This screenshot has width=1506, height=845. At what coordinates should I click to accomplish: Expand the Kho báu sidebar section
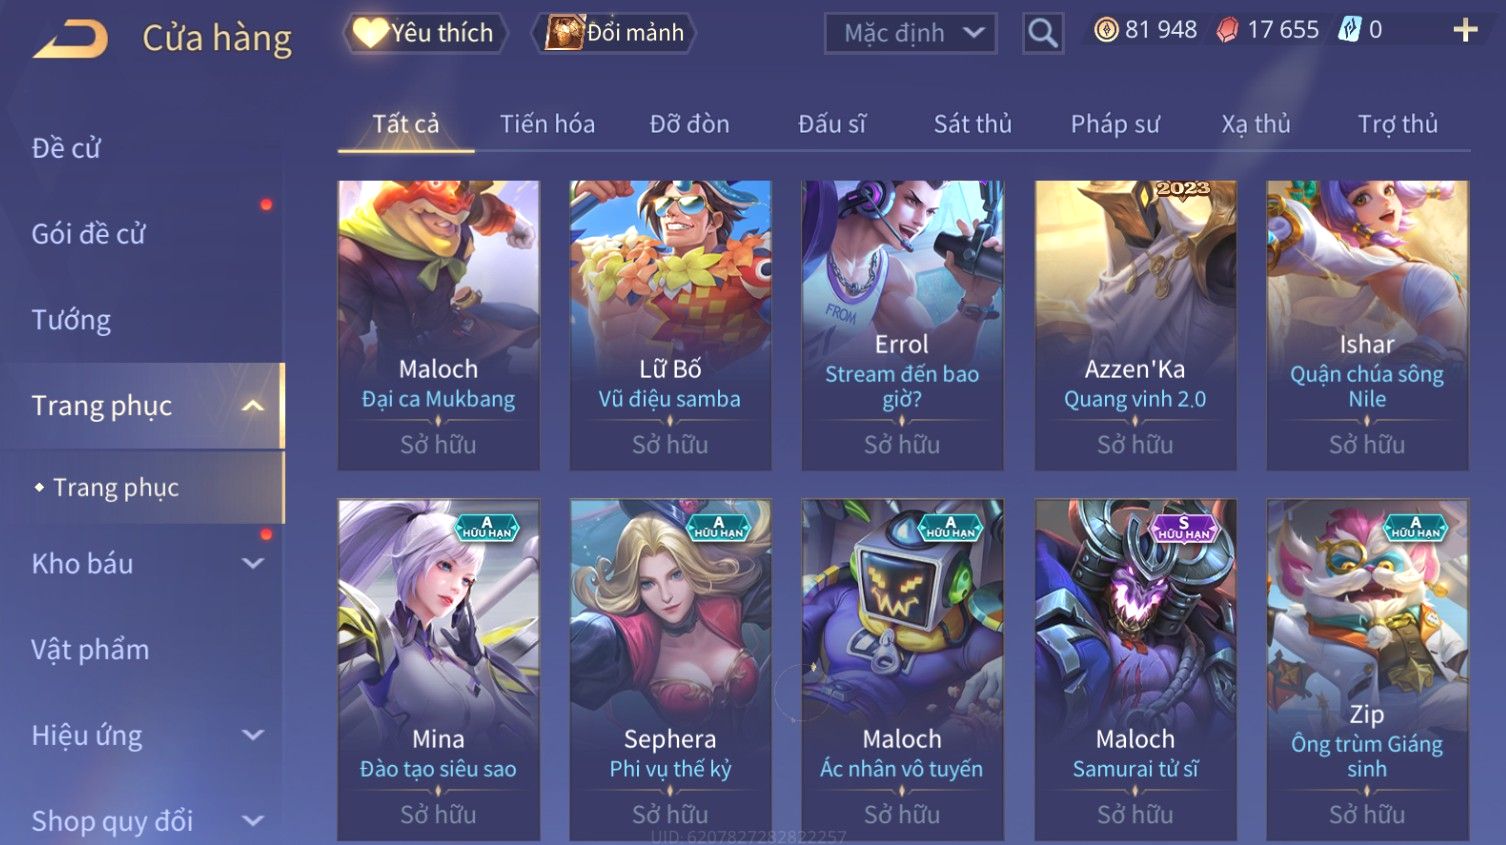pos(253,564)
